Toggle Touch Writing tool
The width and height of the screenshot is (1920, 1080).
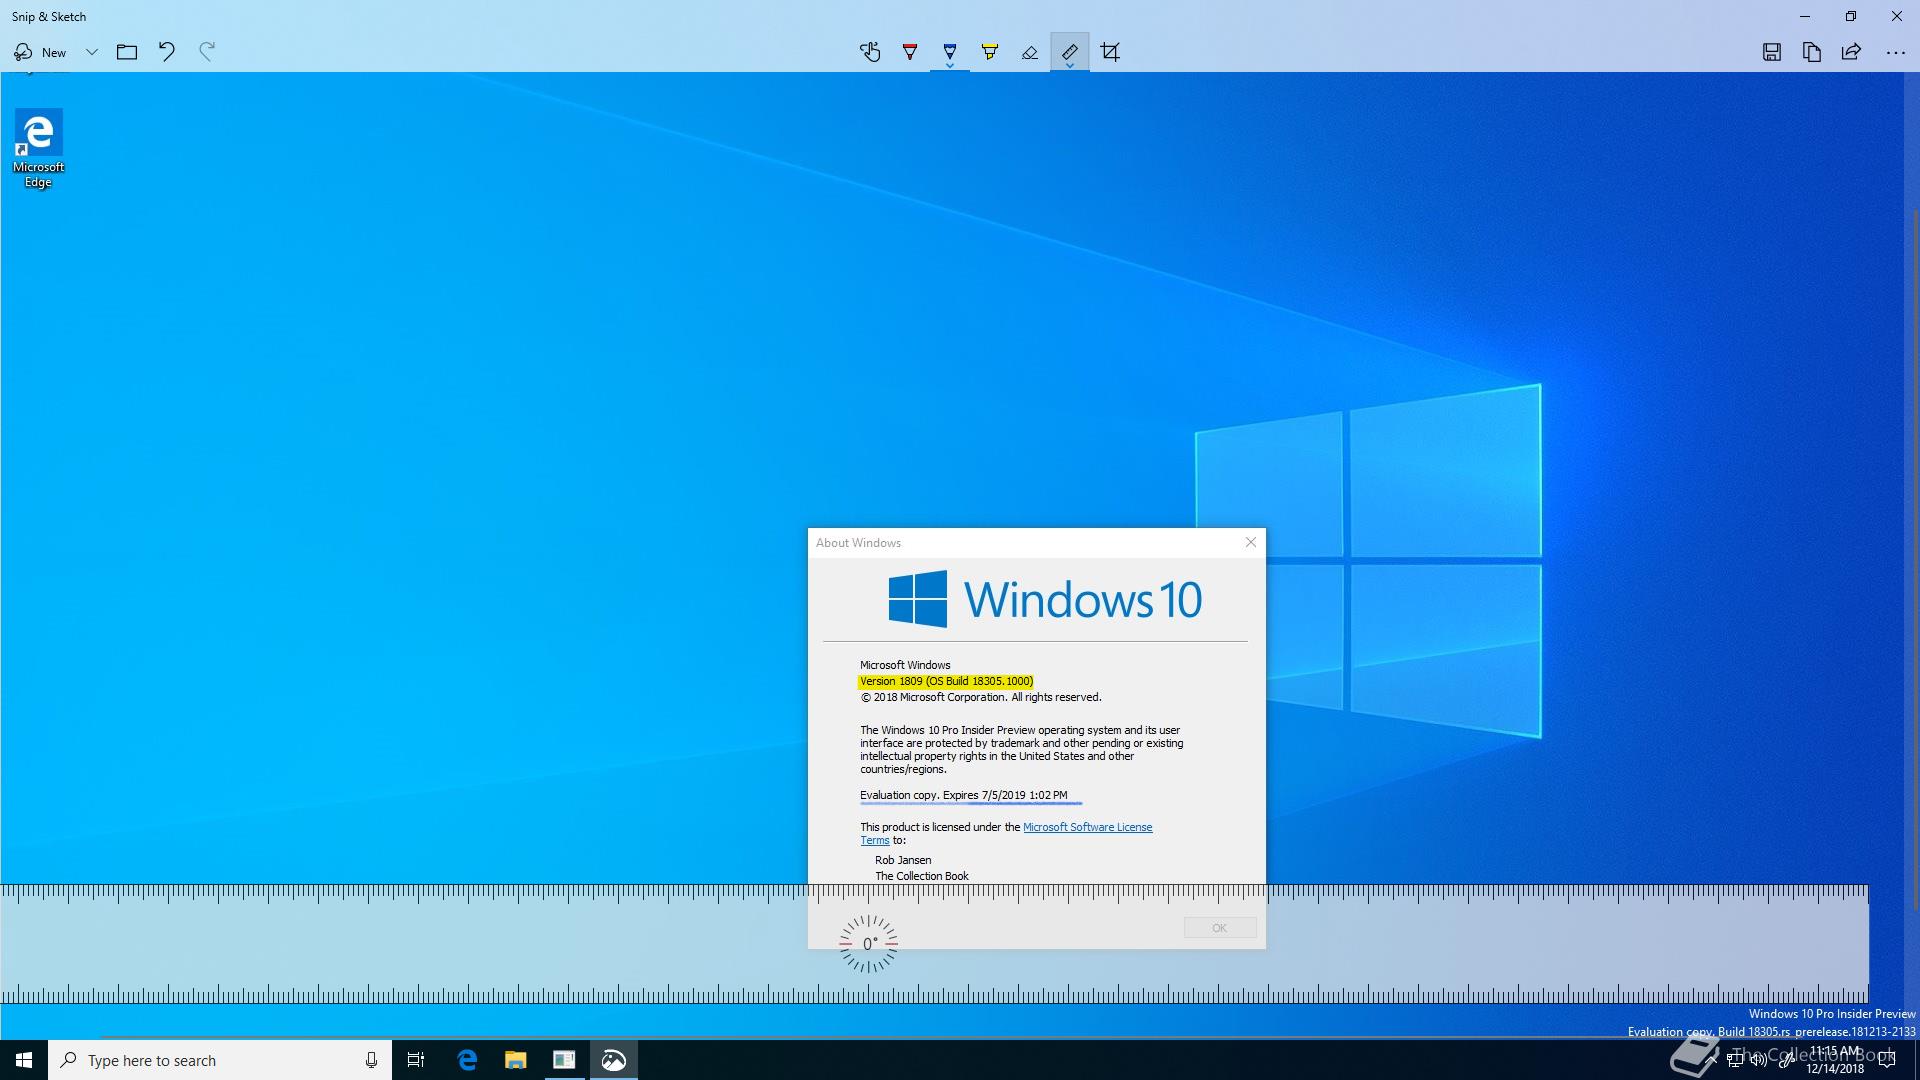(x=870, y=52)
